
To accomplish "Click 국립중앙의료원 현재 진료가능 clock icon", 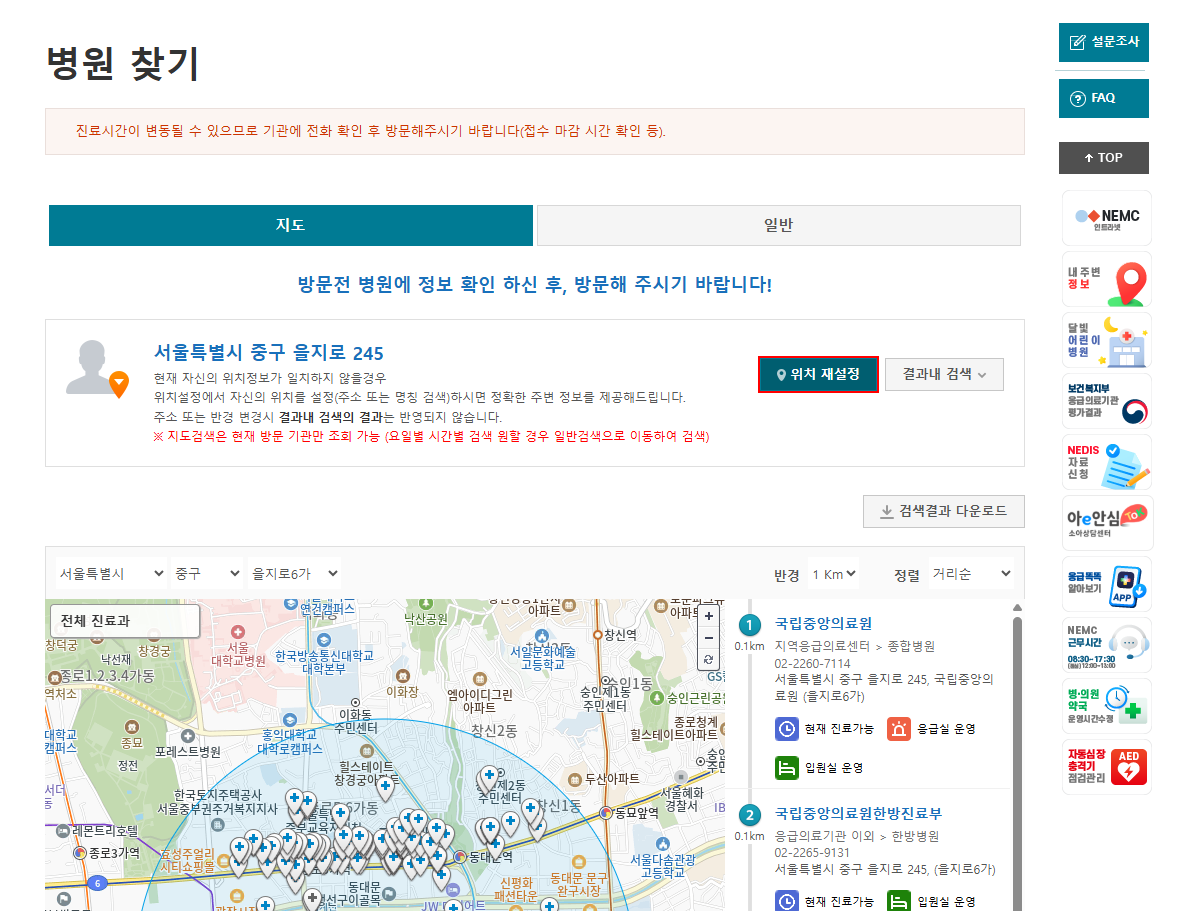I will click(786, 729).
